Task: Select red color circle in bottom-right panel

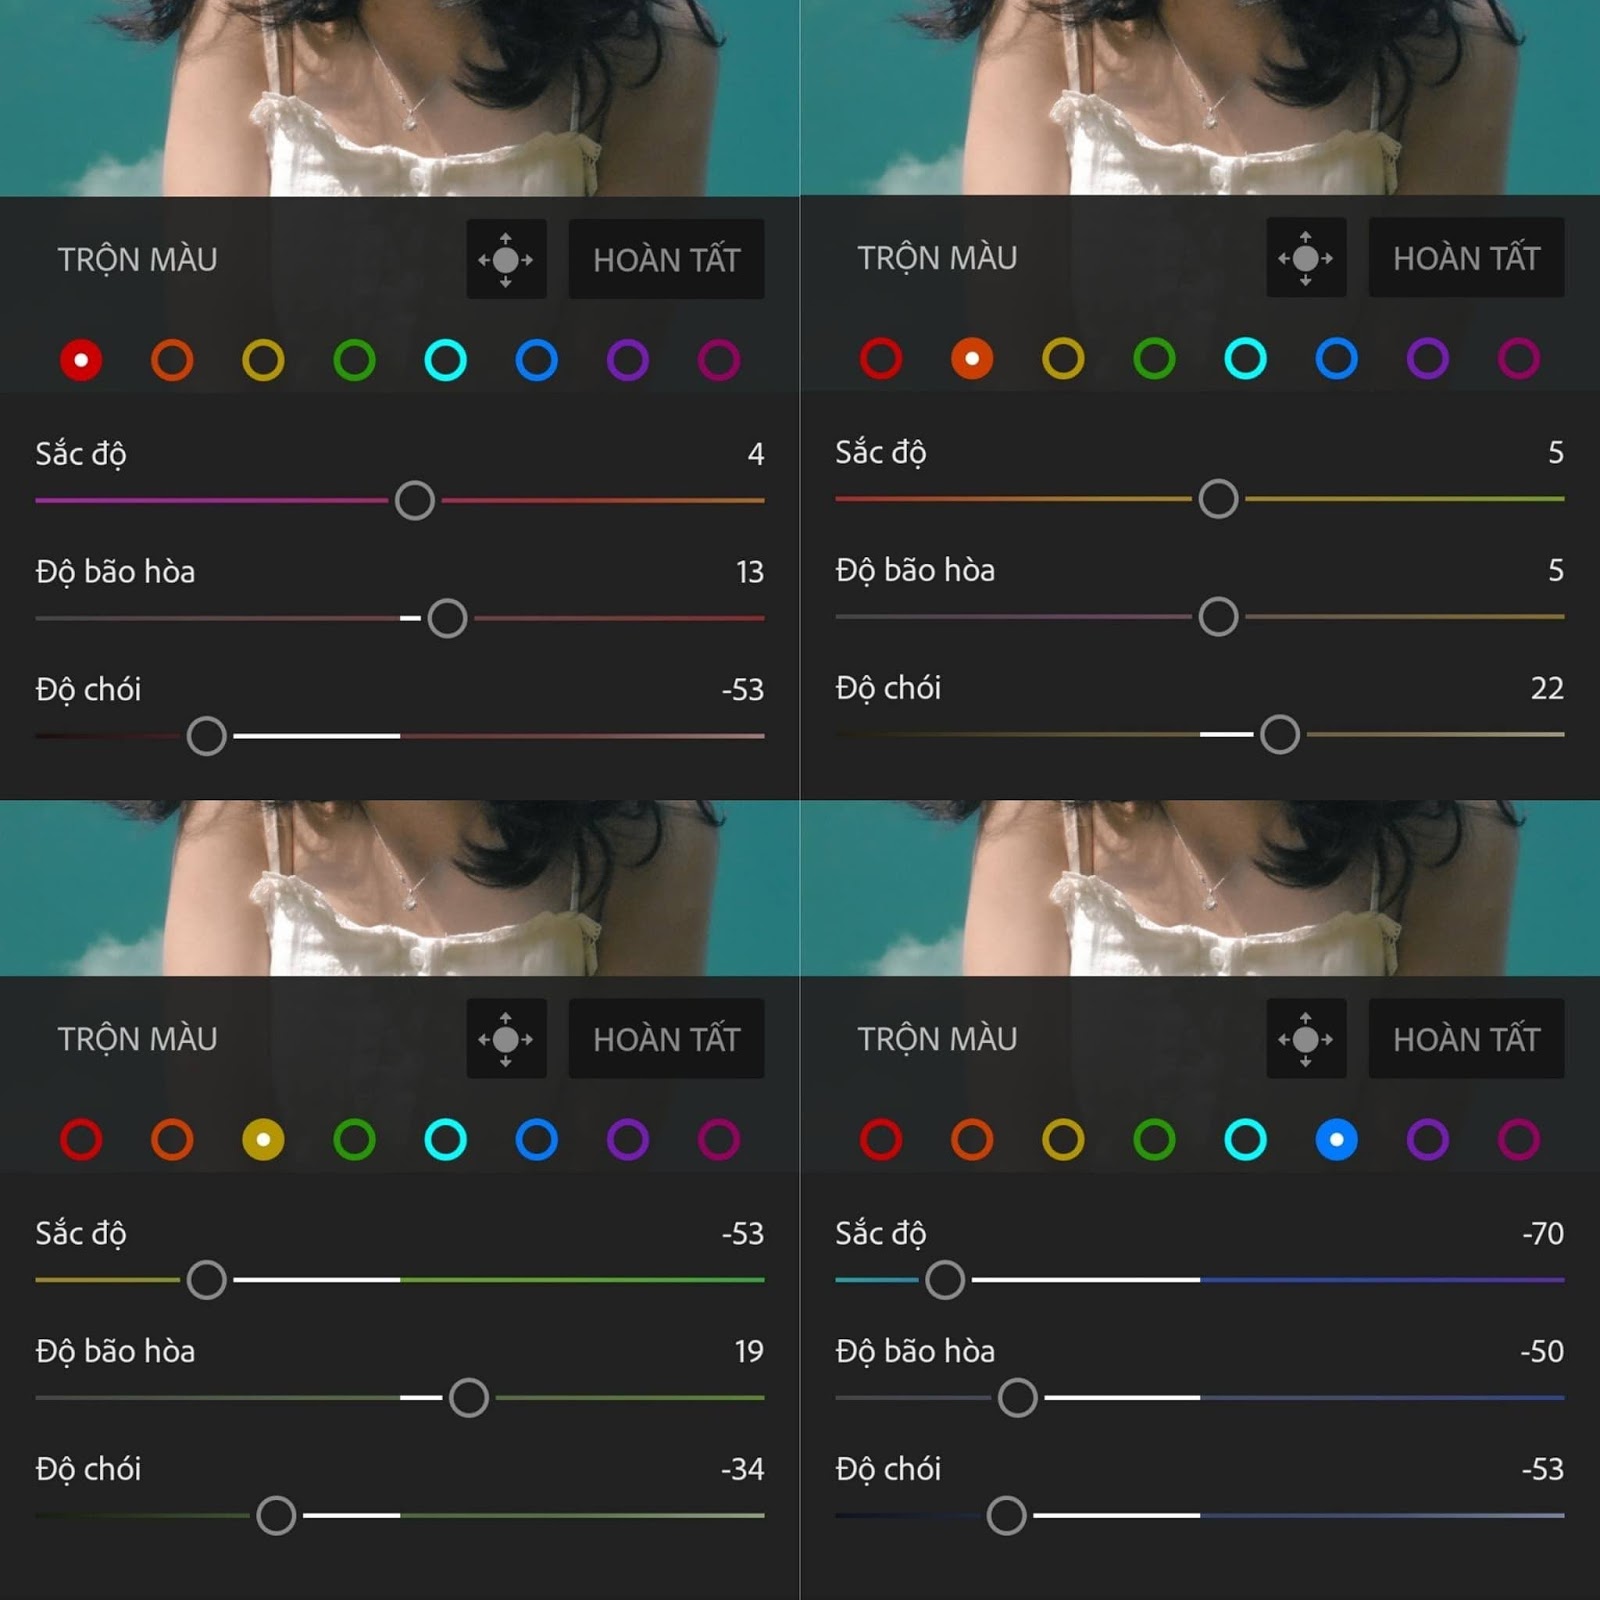Action: pyautogui.click(x=881, y=1139)
